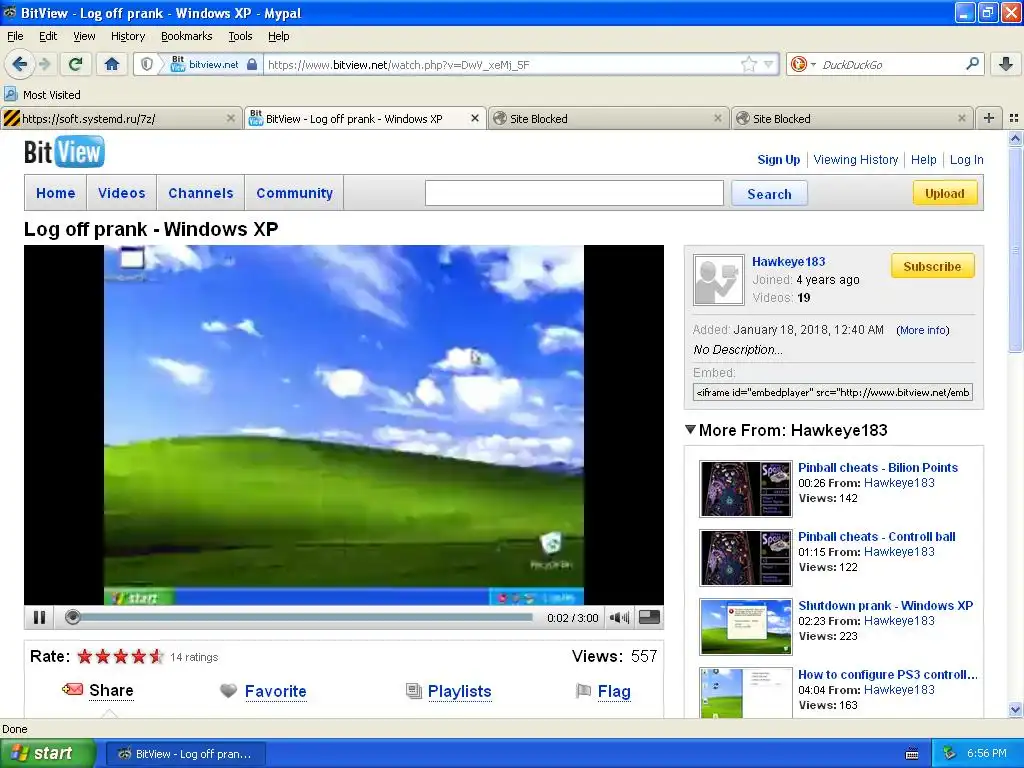
Task: Click the magnifier in the search box
Action: 972,64
